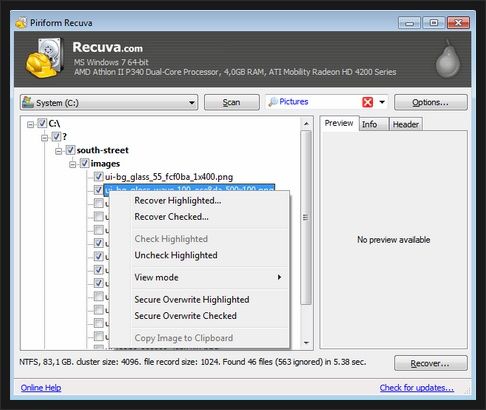
Task: Open the System (C:) drive dropdown
Action: click(x=192, y=102)
